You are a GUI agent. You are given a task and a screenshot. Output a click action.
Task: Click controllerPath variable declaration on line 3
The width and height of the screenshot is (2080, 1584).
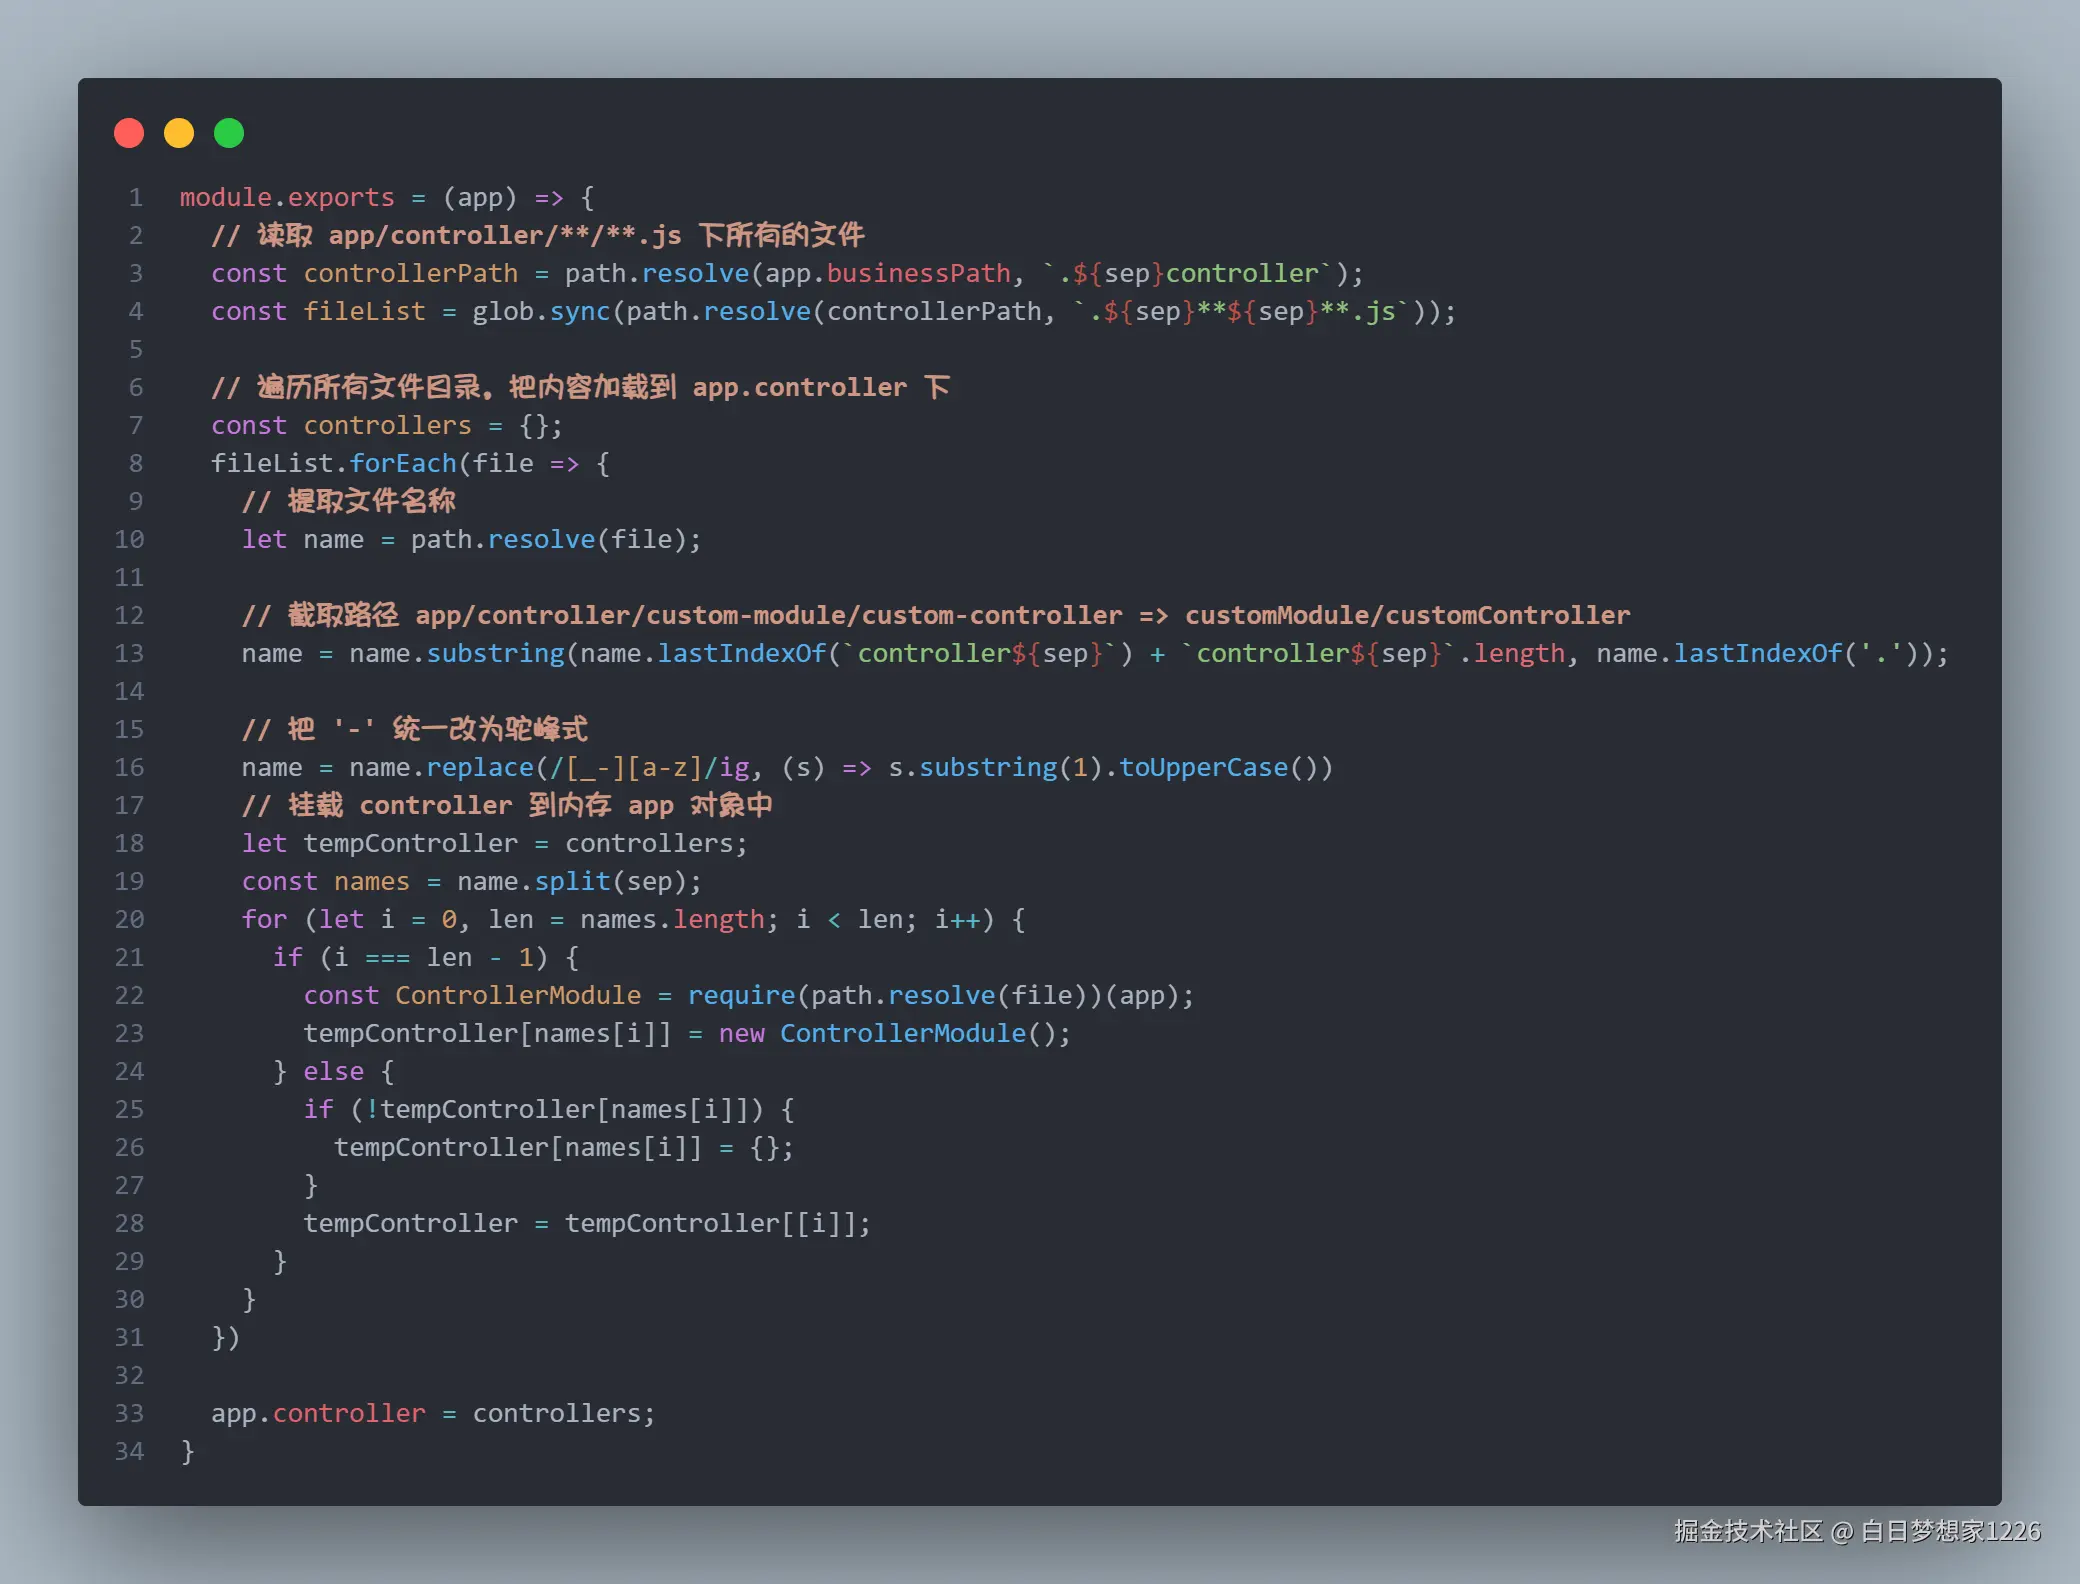coord(410,273)
